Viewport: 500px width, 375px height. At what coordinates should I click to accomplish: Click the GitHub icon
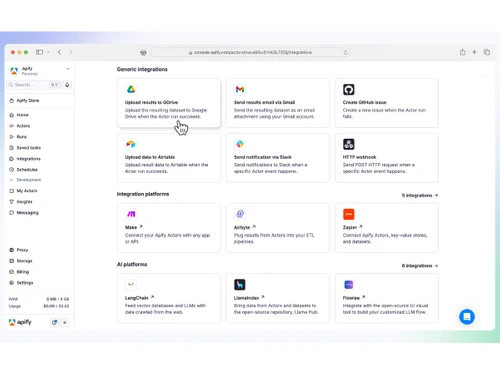(349, 89)
